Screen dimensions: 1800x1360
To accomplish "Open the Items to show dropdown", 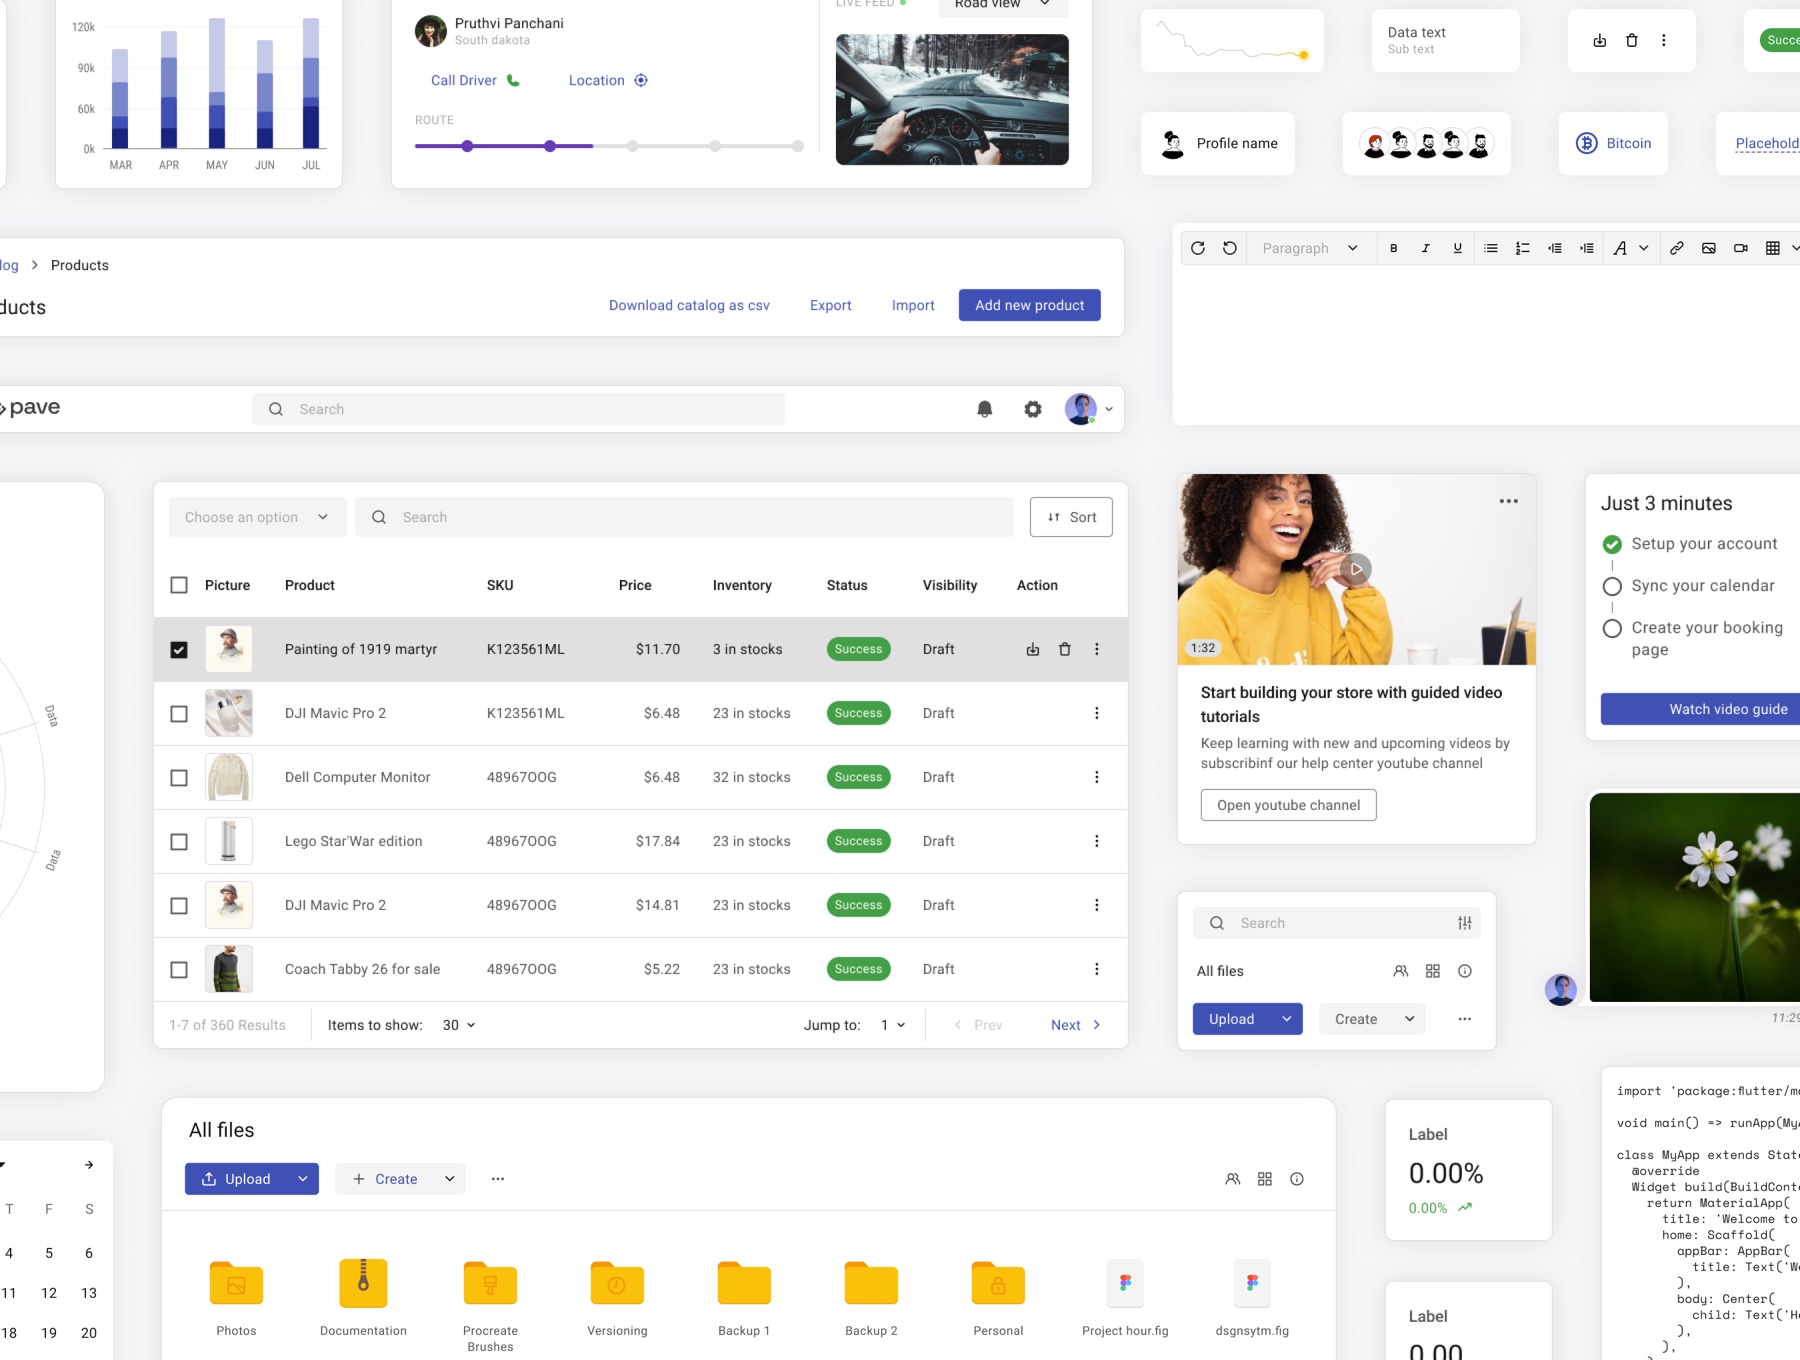I will click(459, 1025).
